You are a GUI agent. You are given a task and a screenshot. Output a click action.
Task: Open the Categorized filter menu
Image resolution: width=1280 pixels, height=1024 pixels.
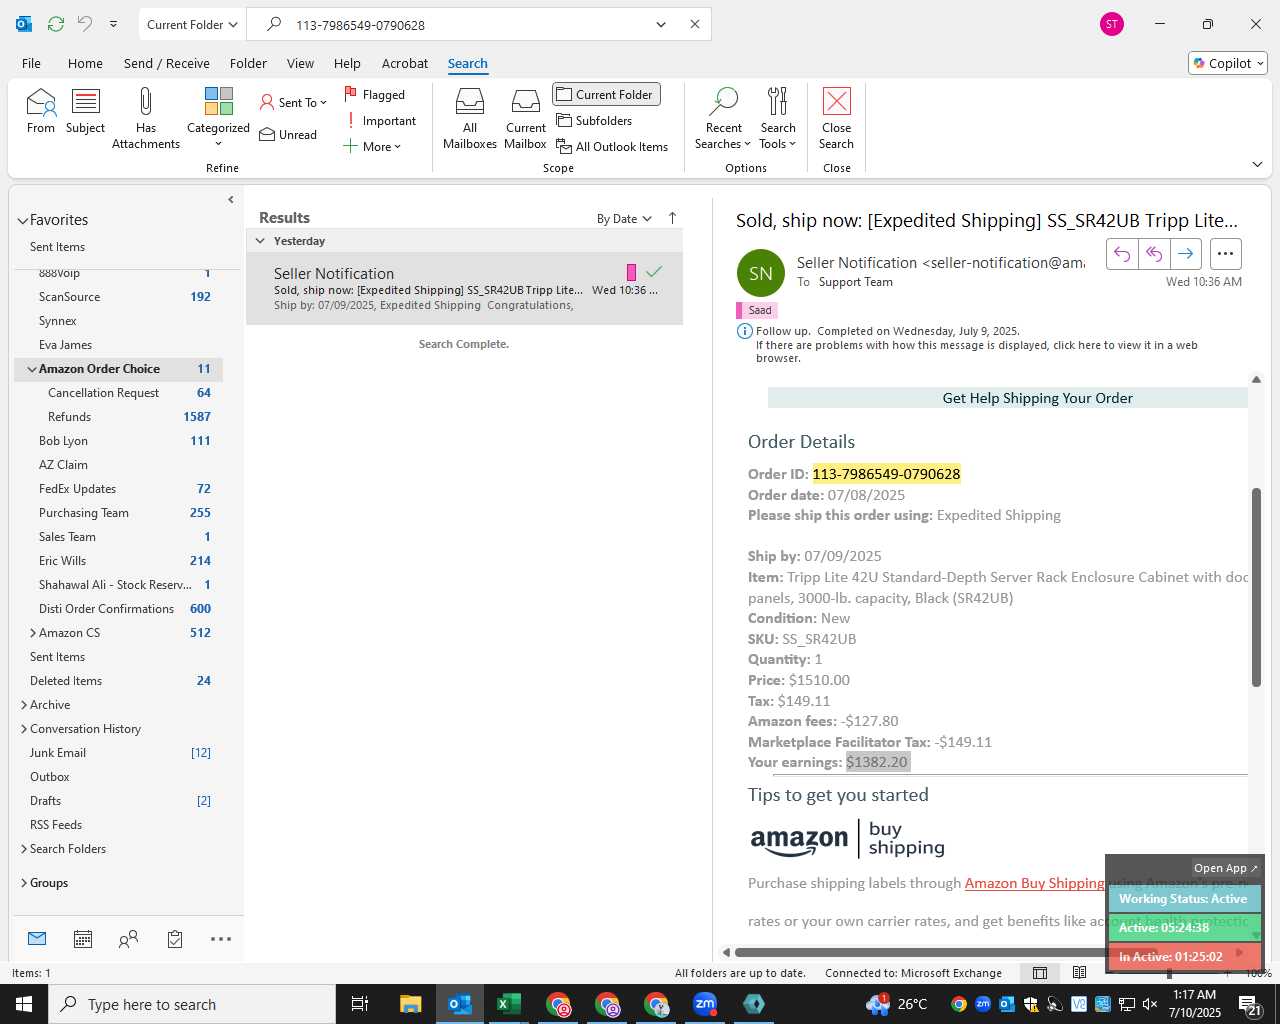pos(218,118)
